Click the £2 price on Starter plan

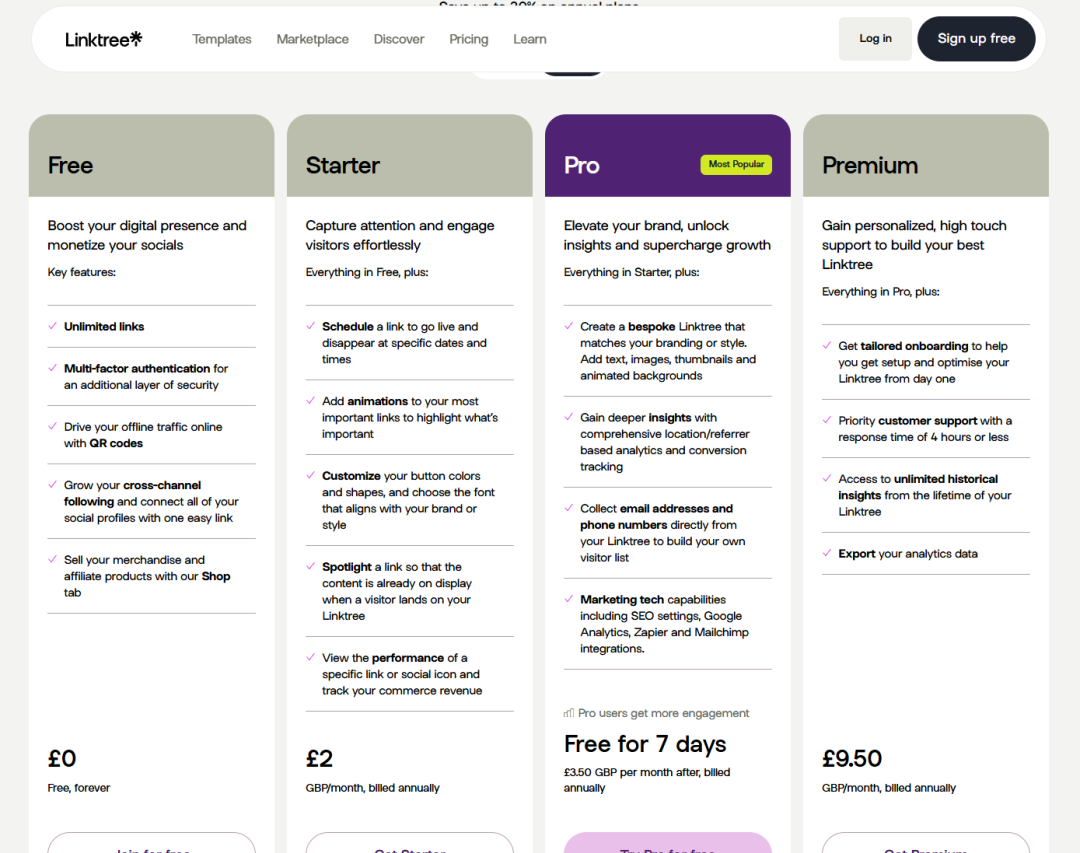320,759
